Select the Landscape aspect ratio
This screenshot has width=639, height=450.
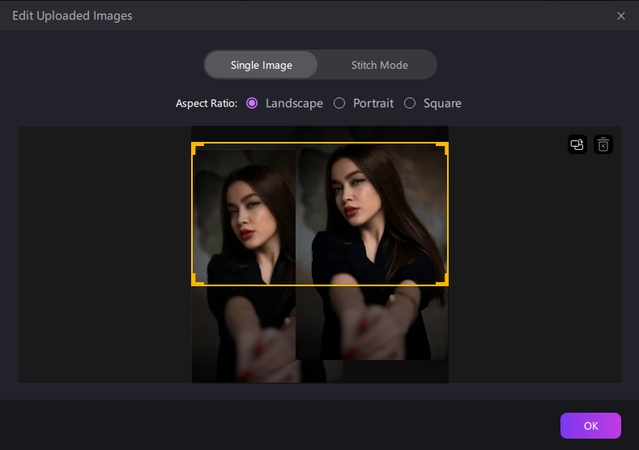coord(252,103)
